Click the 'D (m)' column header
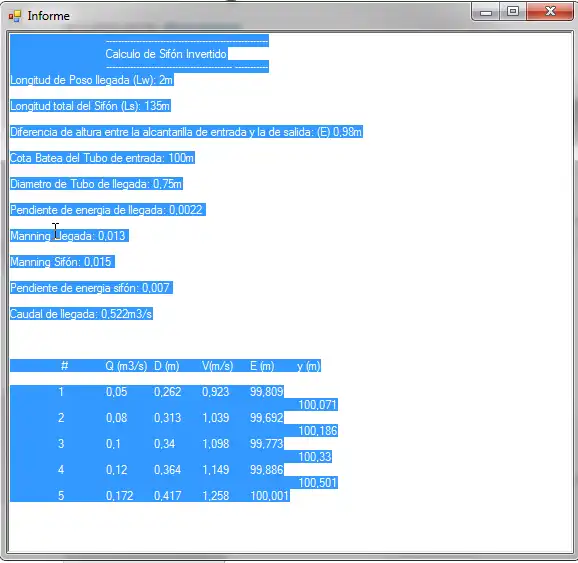 167,366
